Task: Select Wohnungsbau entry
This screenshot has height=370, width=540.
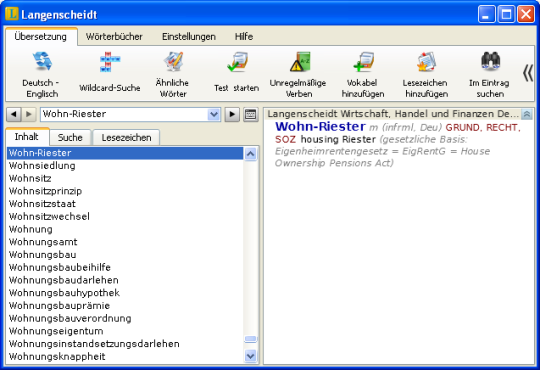Action: tap(125, 255)
